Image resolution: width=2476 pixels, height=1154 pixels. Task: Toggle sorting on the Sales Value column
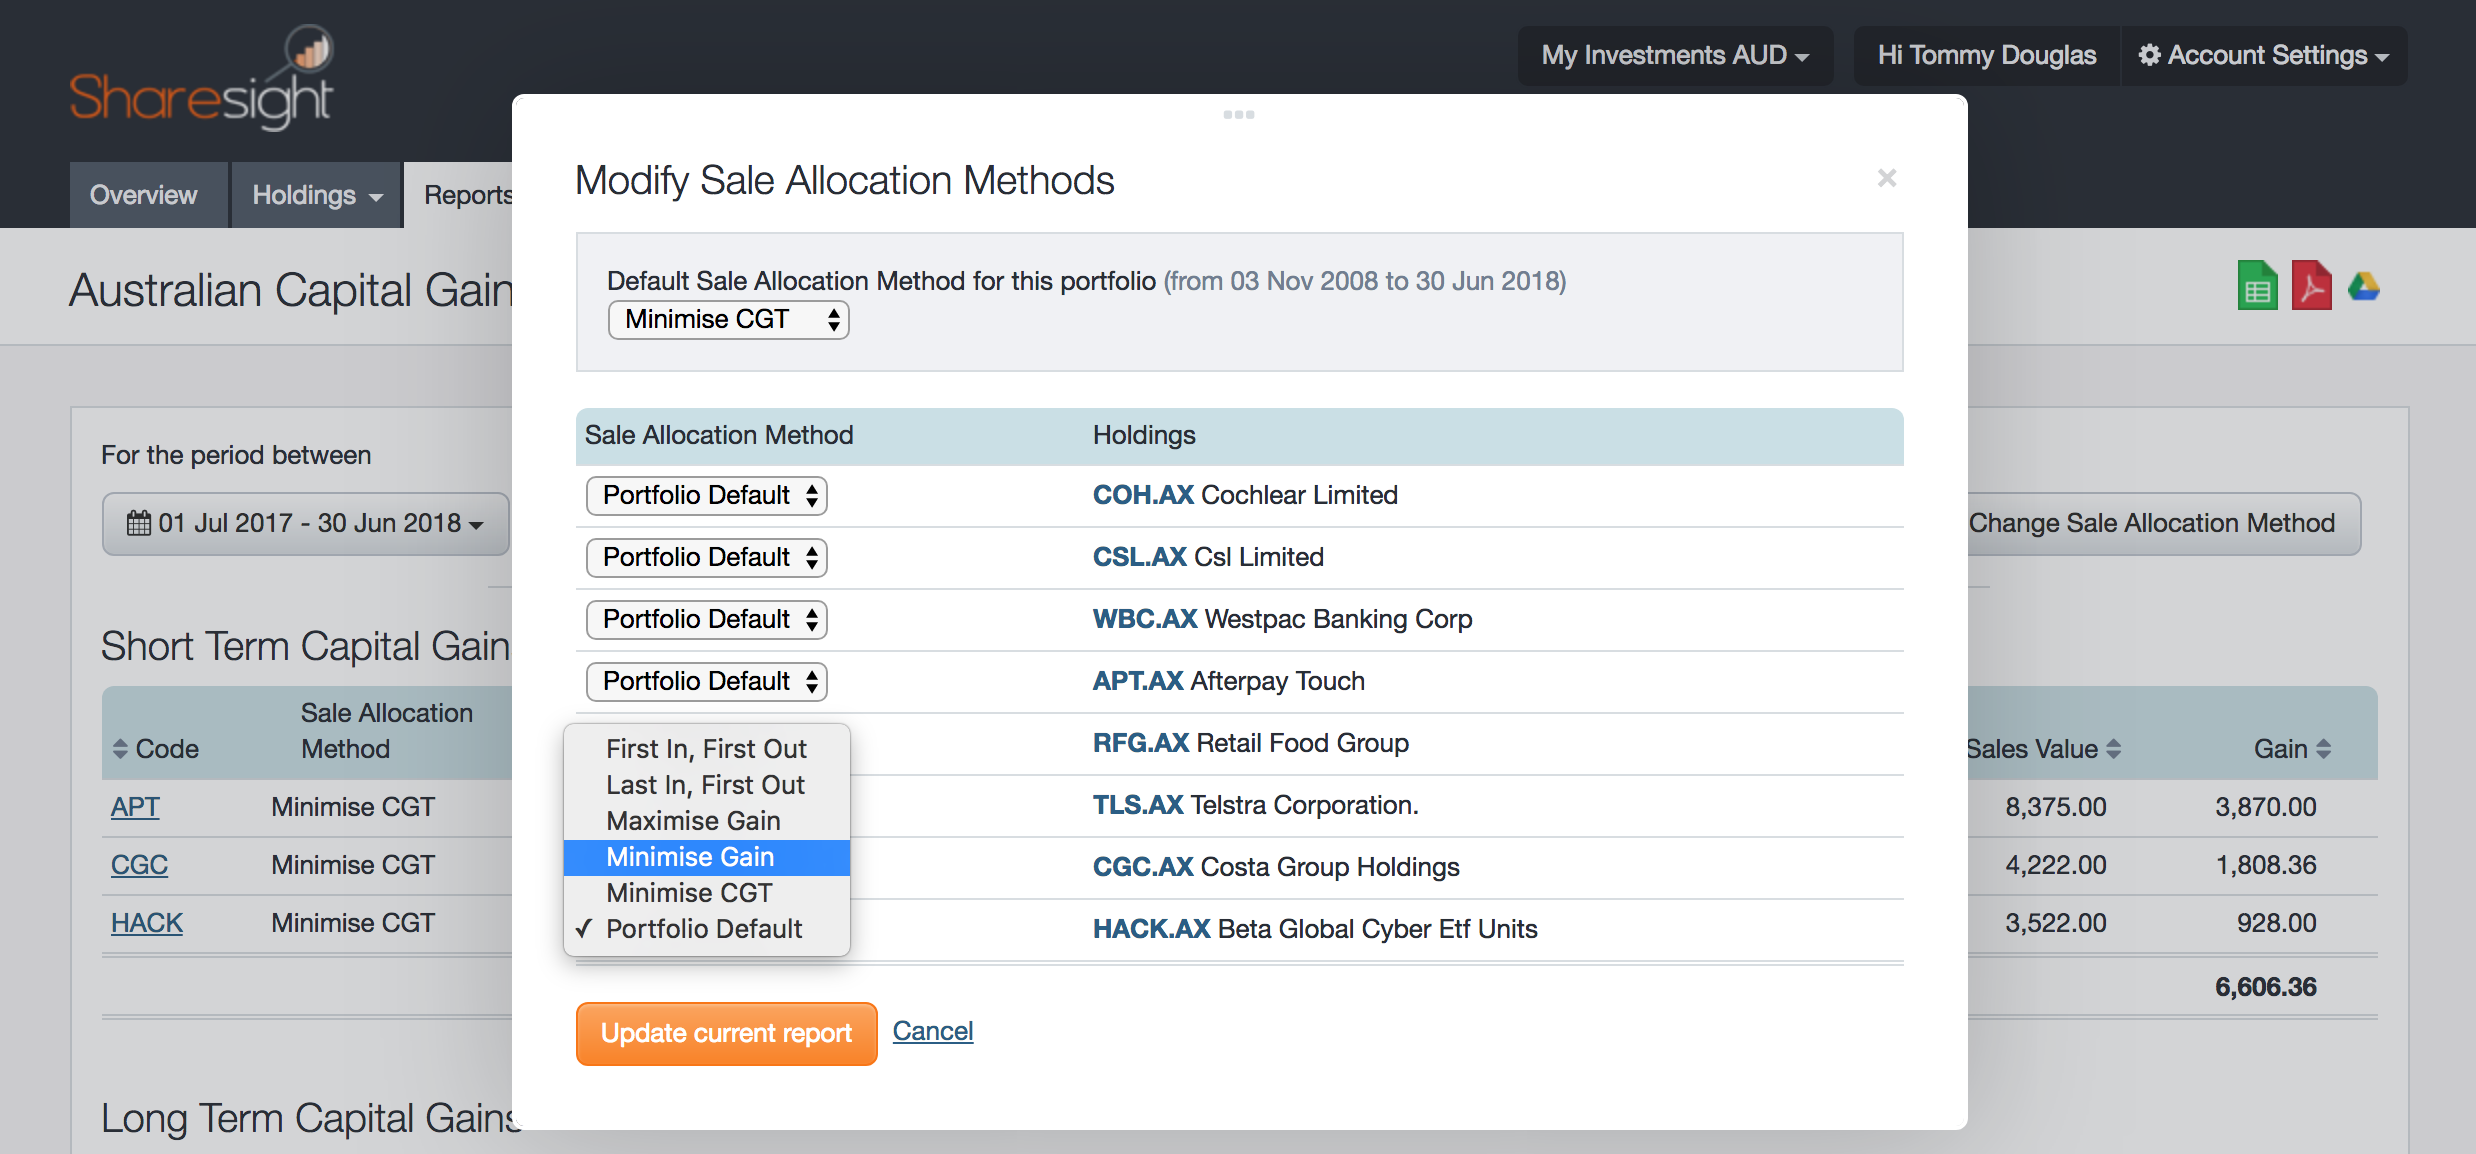point(2113,748)
